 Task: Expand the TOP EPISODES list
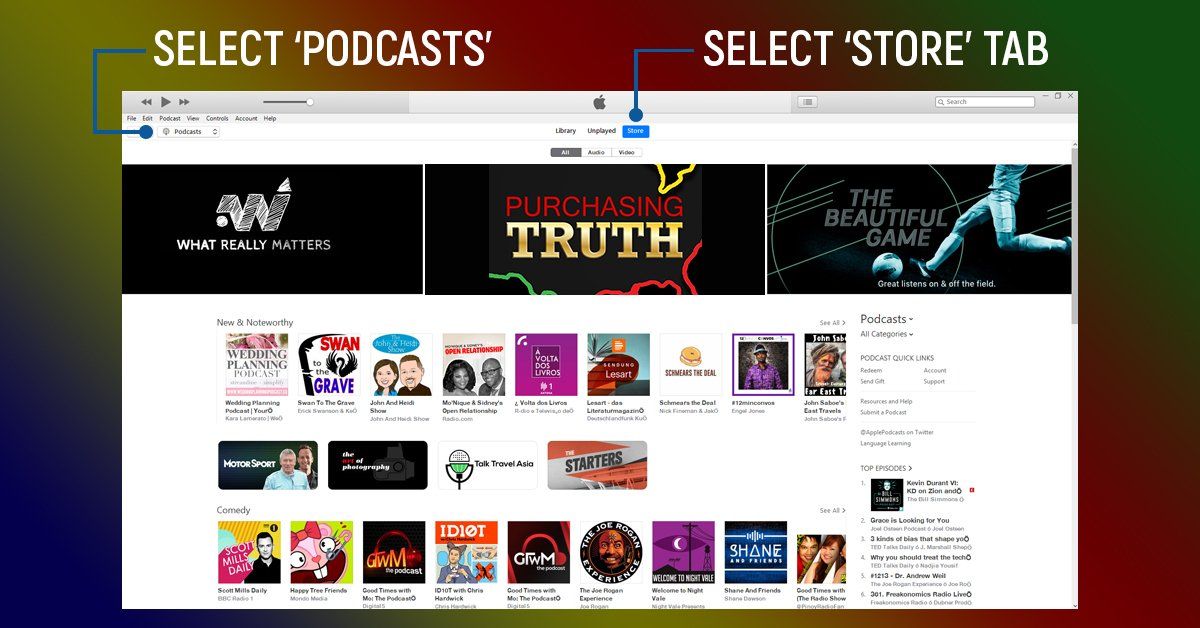[x=886, y=468]
